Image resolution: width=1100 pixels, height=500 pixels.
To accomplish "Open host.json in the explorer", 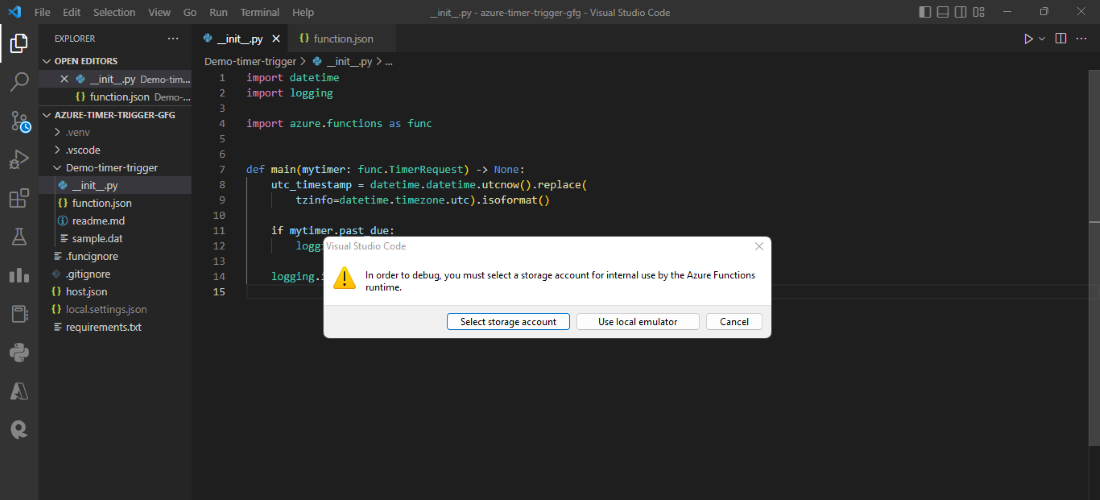I will [115, 292].
